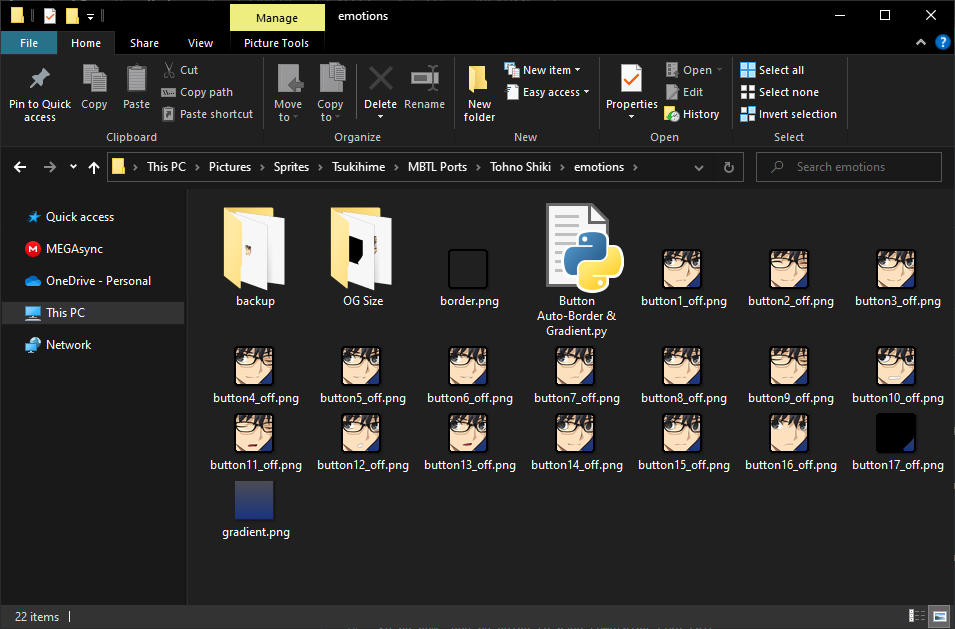Go back with the Back arrow
This screenshot has height=629, width=955.
20,167
